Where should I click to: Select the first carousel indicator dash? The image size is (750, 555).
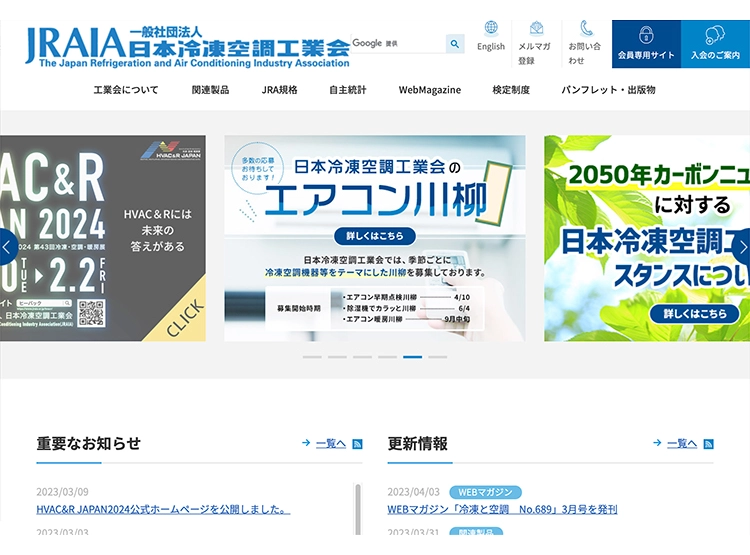(x=312, y=357)
